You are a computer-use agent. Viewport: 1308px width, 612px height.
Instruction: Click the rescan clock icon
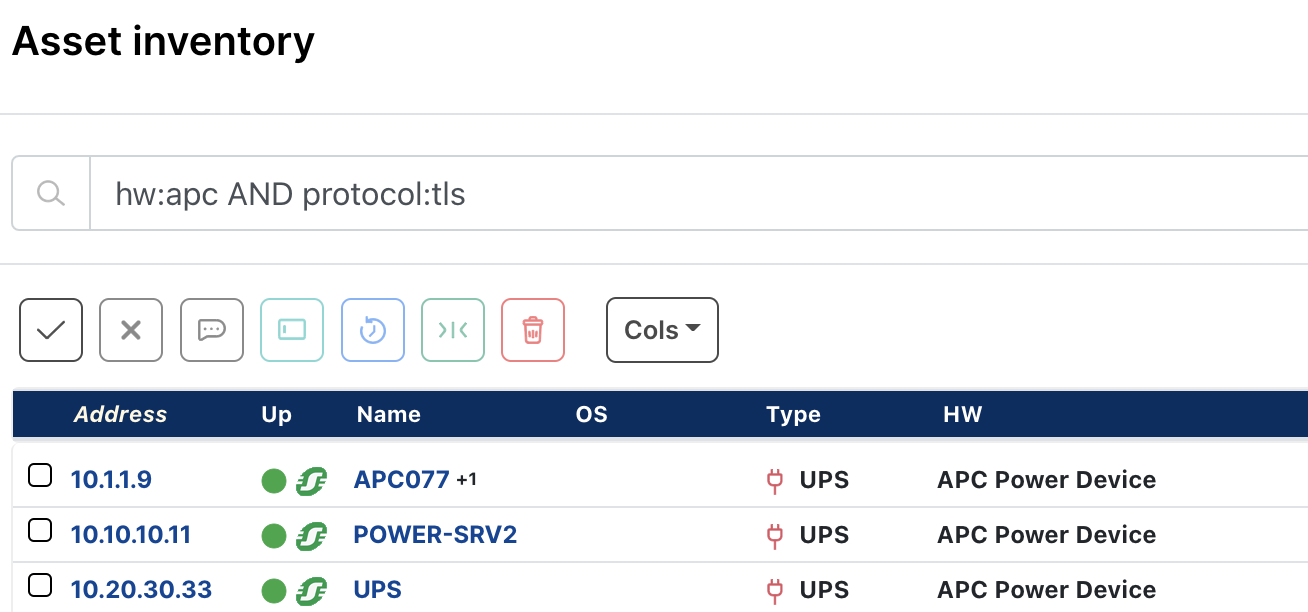tap(372, 330)
